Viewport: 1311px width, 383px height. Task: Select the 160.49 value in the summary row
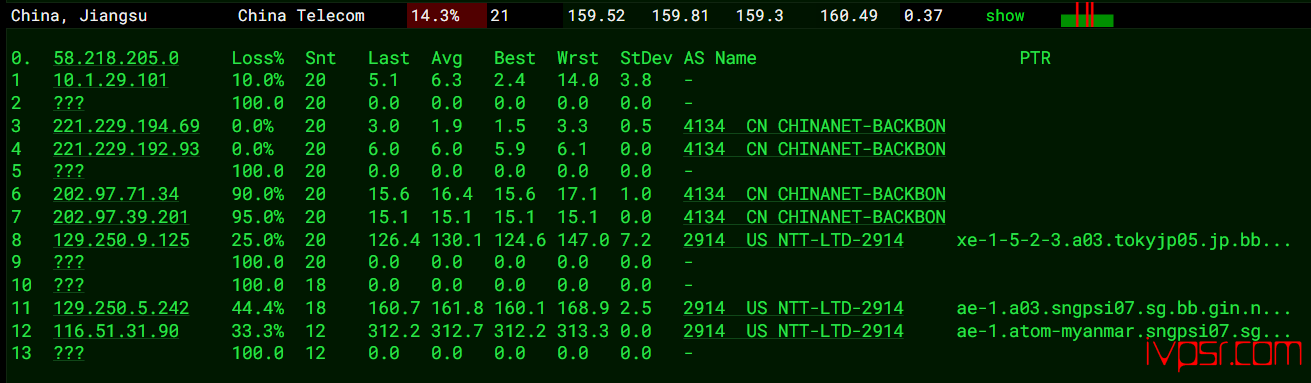coord(848,16)
